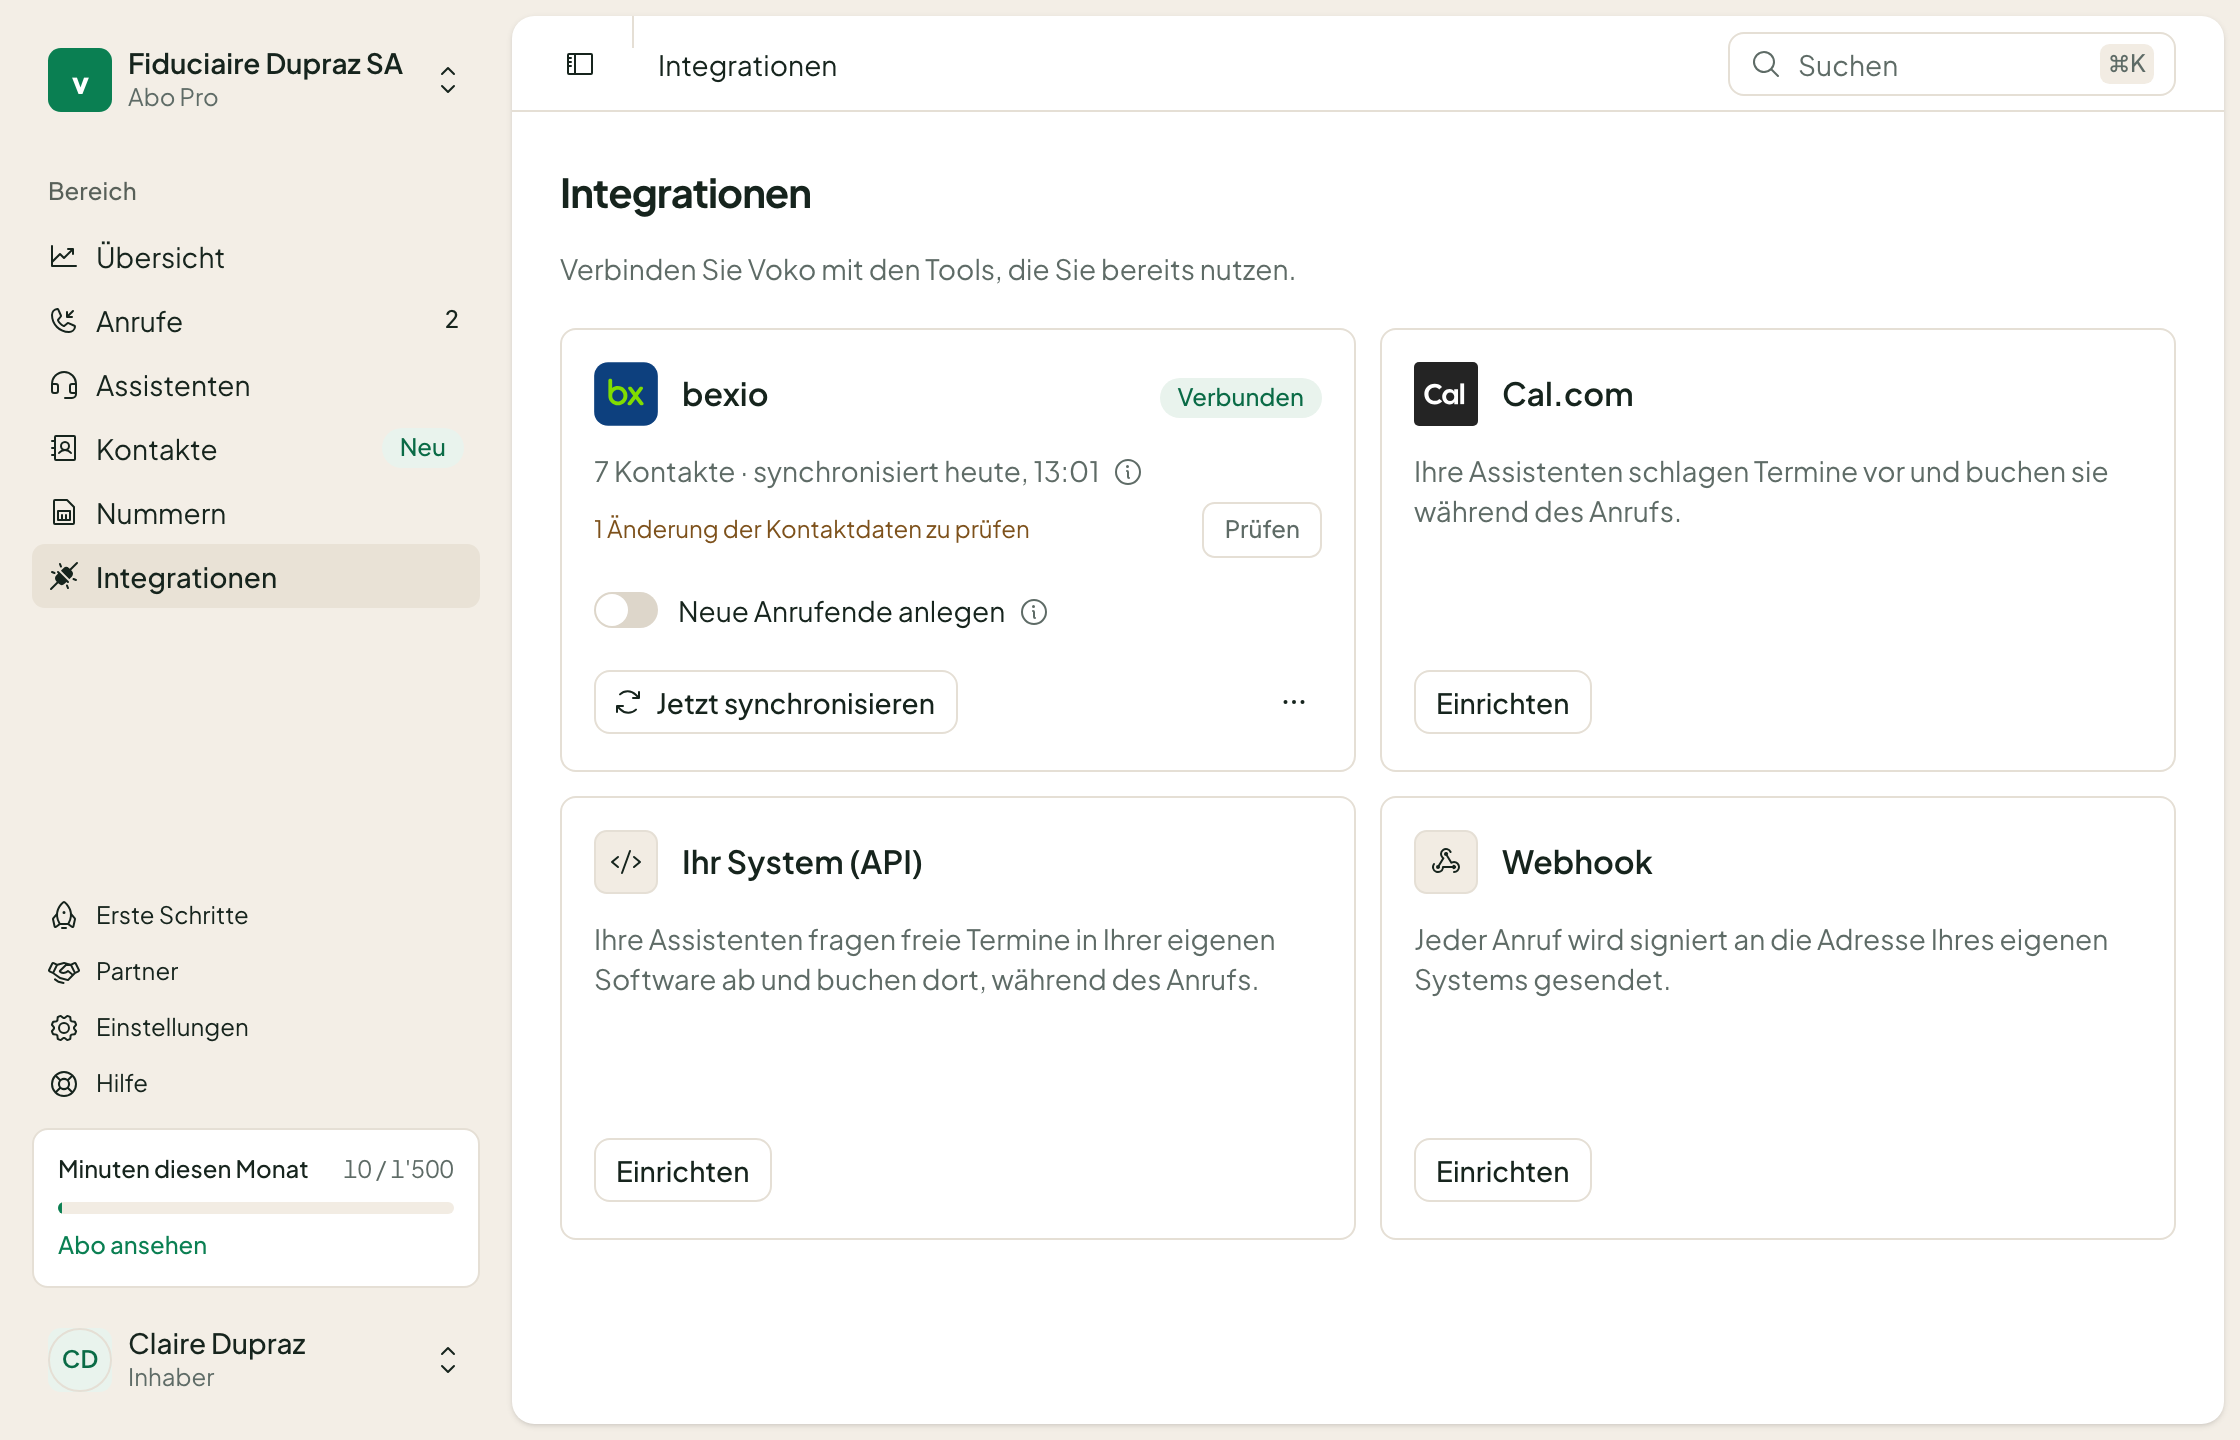Click the Neu badge next to Kontakte
The width and height of the screenshot is (2240, 1440).
pos(422,448)
